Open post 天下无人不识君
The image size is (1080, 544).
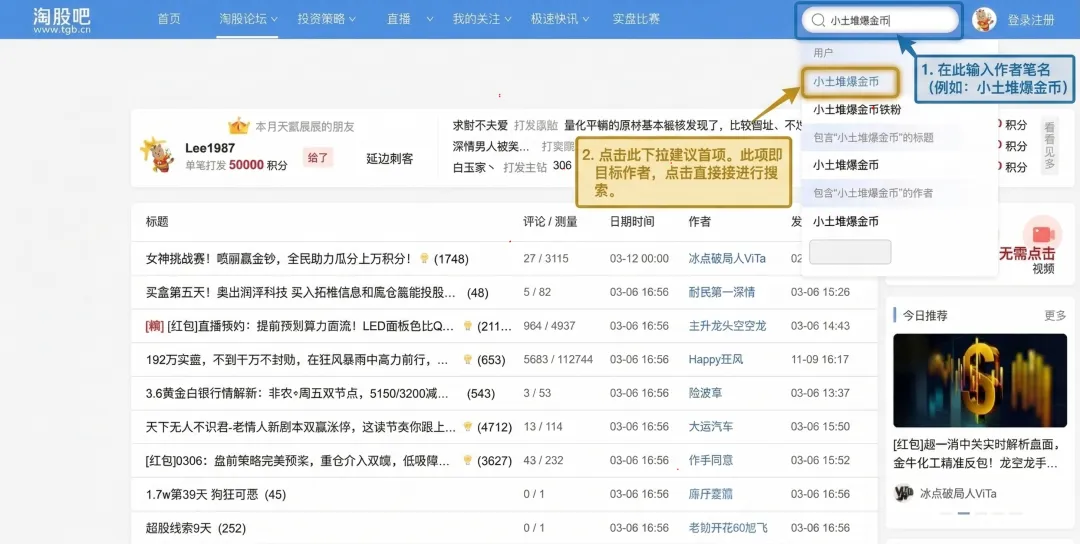tap(300, 427)
